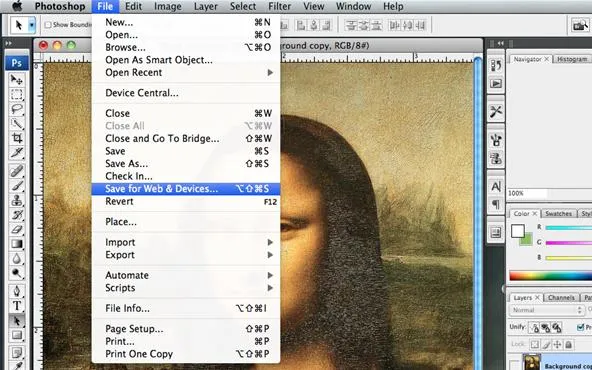Select the Brush tool
This screenshot has width=592, height=370.
17,186
